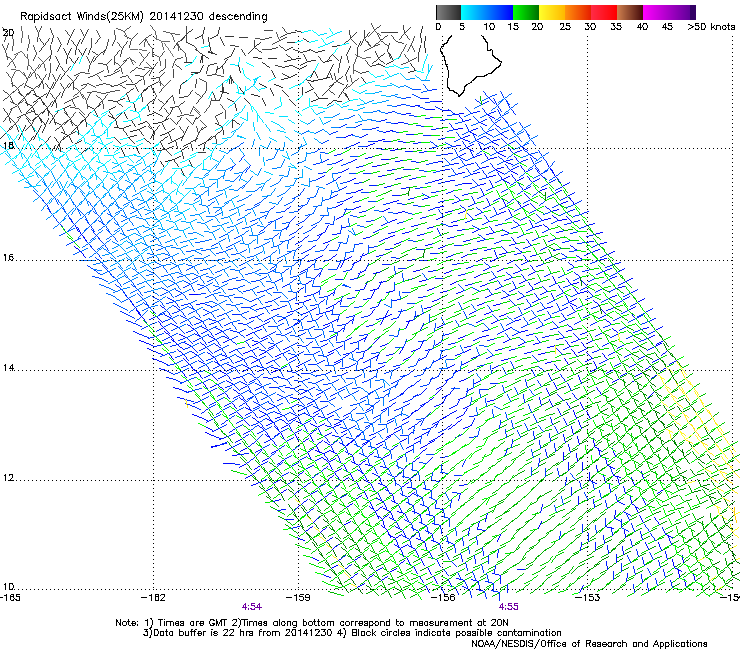Click the '>50 knots' legend label
Image resolution: width=740 pixels, height=650 pixels.
[711, 27]
